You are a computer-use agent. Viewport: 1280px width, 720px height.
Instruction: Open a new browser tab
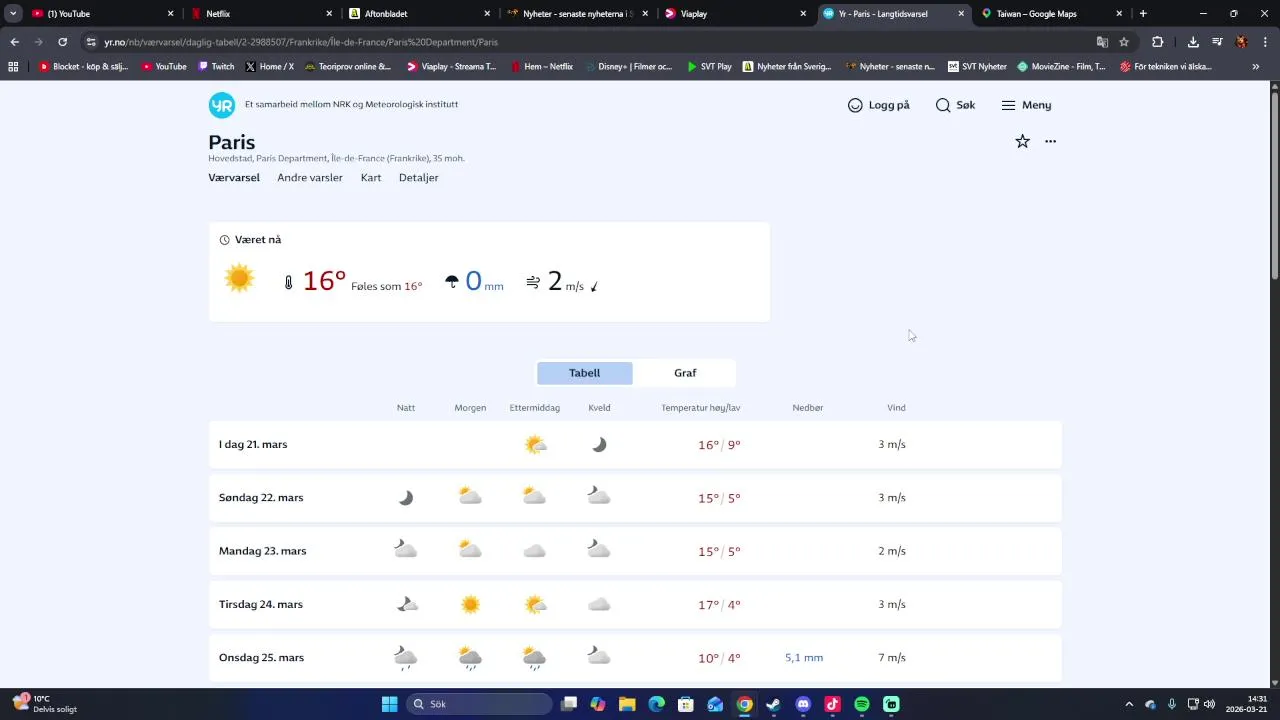click(x=1143, y=14)
